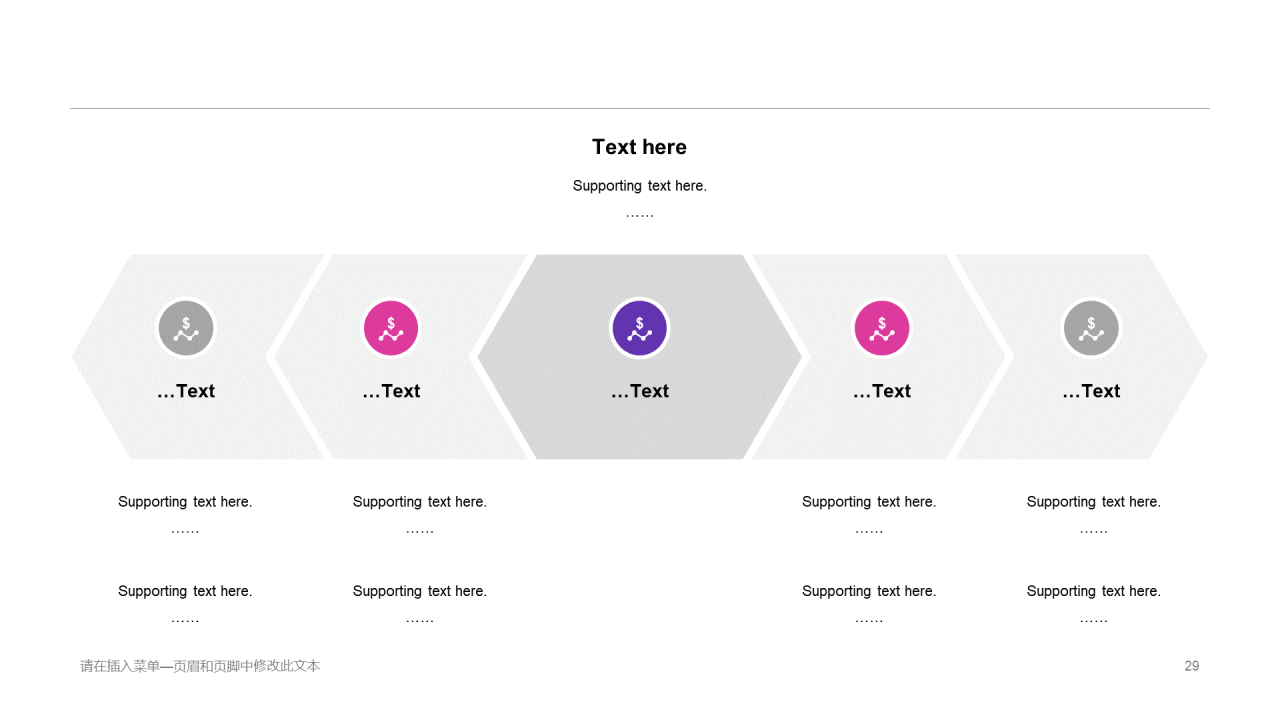Image resolution: width=1280 pixels, height=720 pixels.
Task: Select upper supporting text under last chevron
Action: pos(1094,502)
